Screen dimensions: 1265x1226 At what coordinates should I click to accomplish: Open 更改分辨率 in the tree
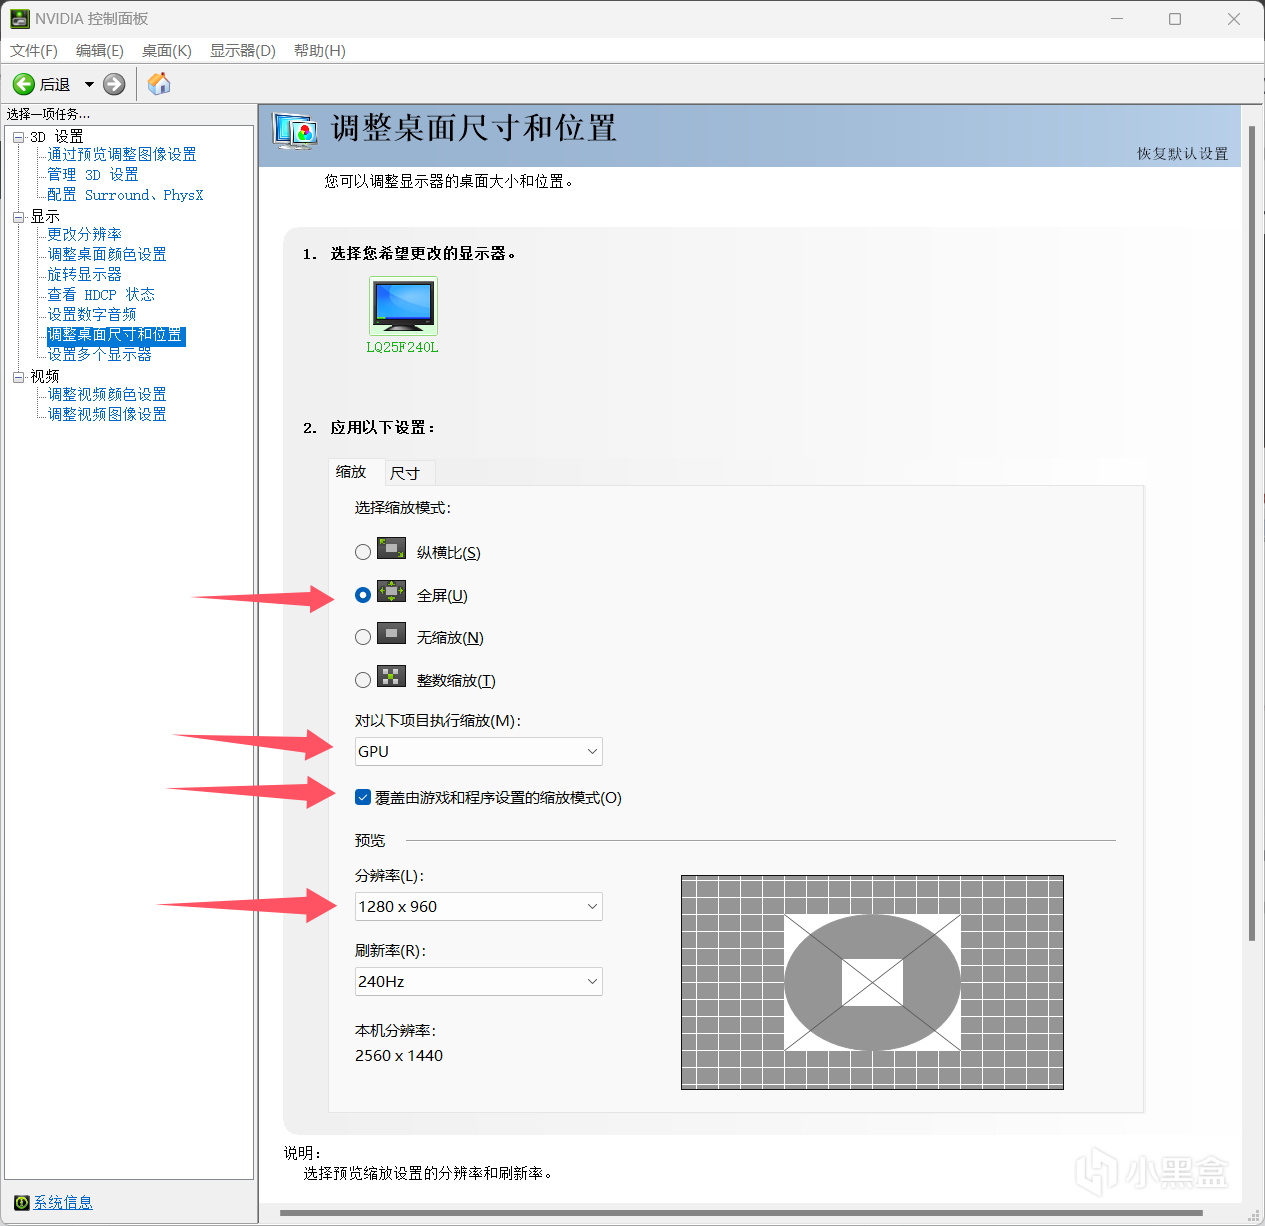click(x=85, y=234)
